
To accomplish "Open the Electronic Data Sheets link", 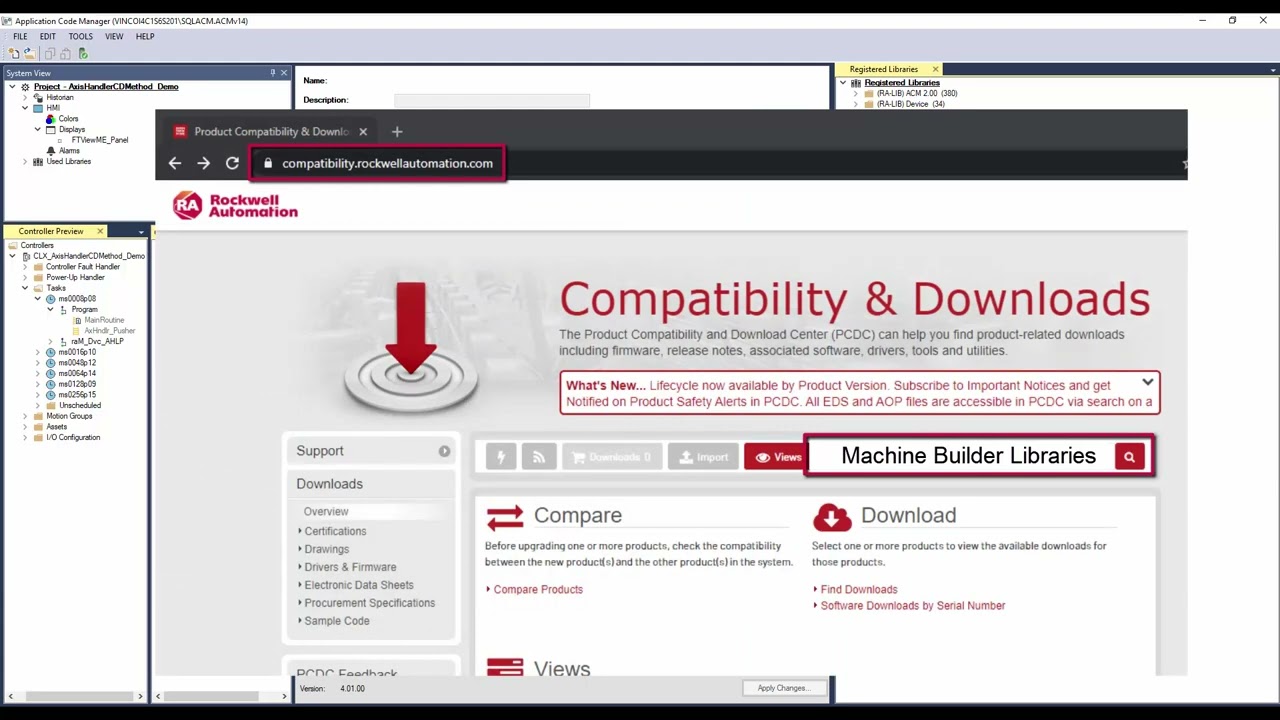I will point(359,585).
